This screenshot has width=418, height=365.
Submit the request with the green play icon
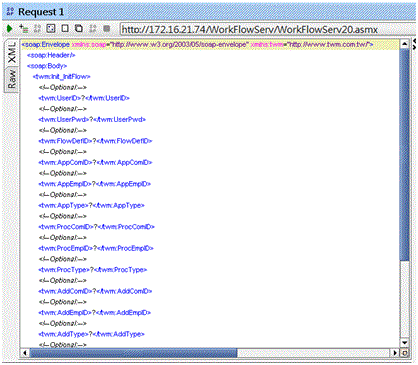pyautogui.click(x=9, y=29)
